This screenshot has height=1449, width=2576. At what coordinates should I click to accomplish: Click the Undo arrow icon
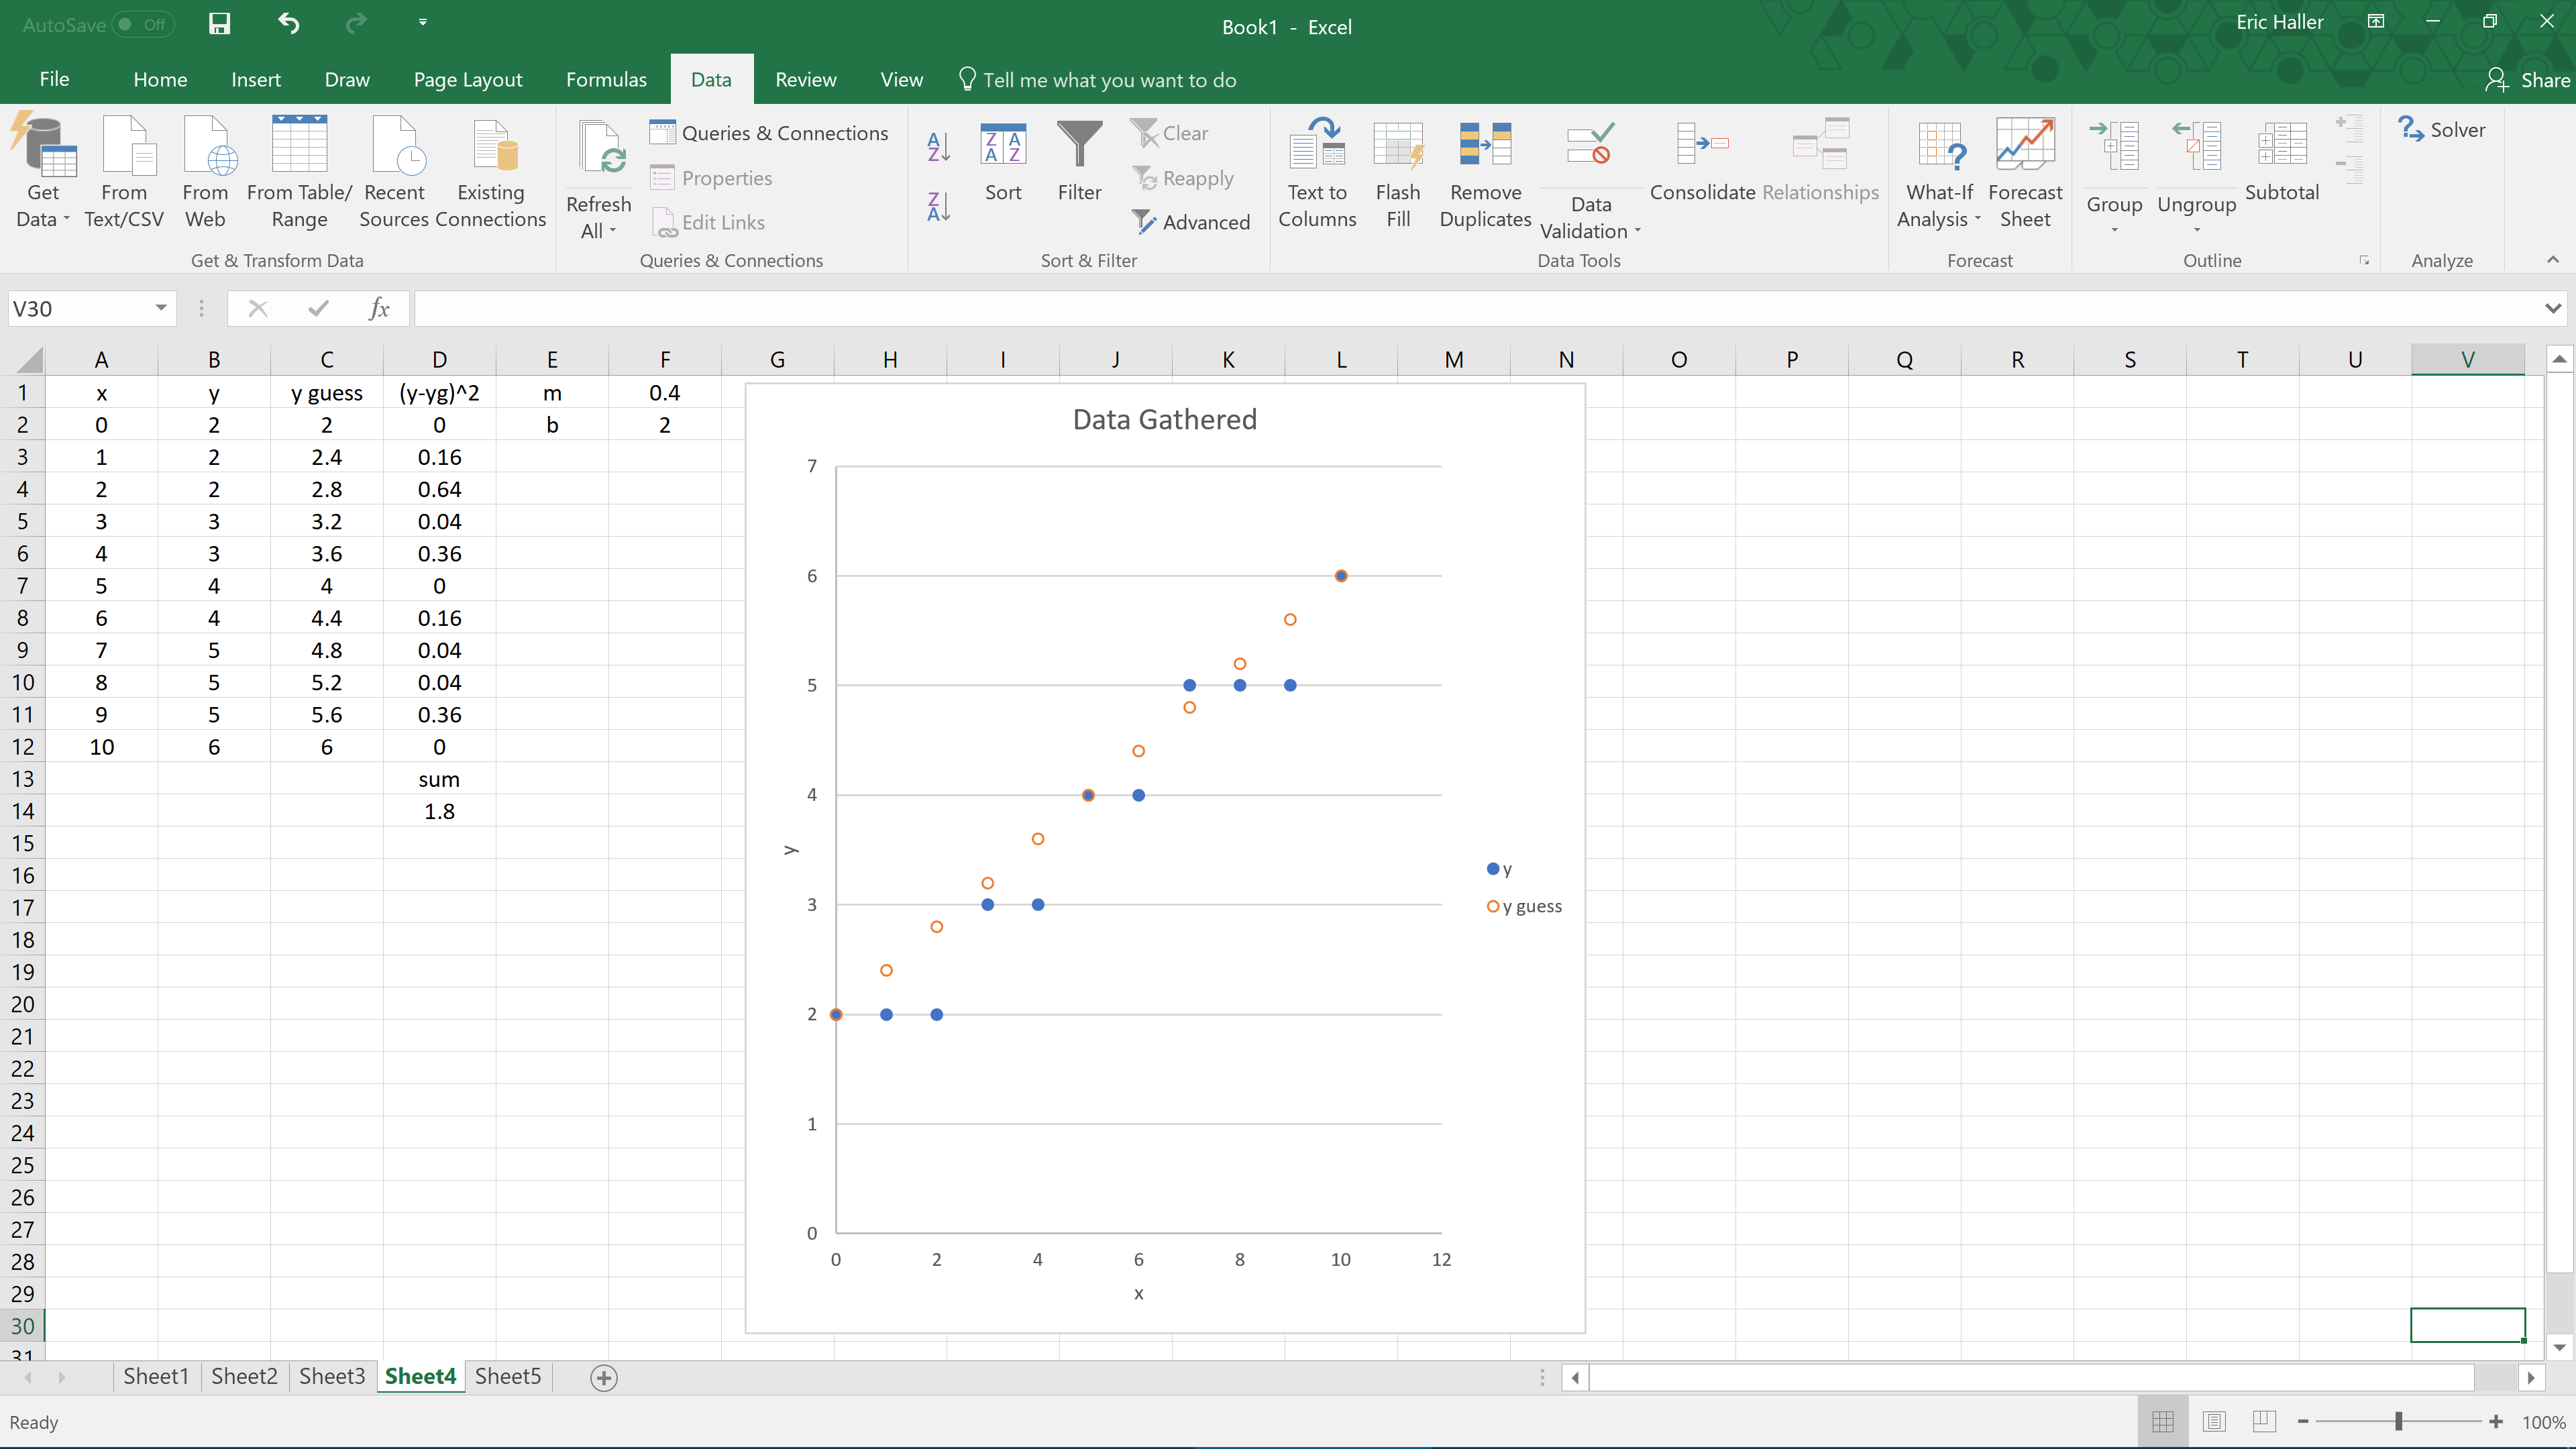coord(289,23)
